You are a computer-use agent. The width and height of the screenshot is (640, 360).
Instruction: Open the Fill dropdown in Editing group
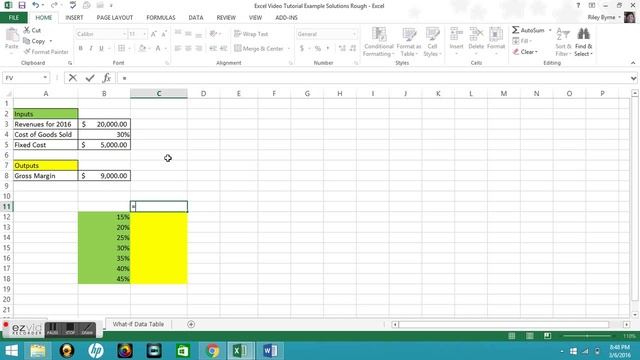point(522,41)
